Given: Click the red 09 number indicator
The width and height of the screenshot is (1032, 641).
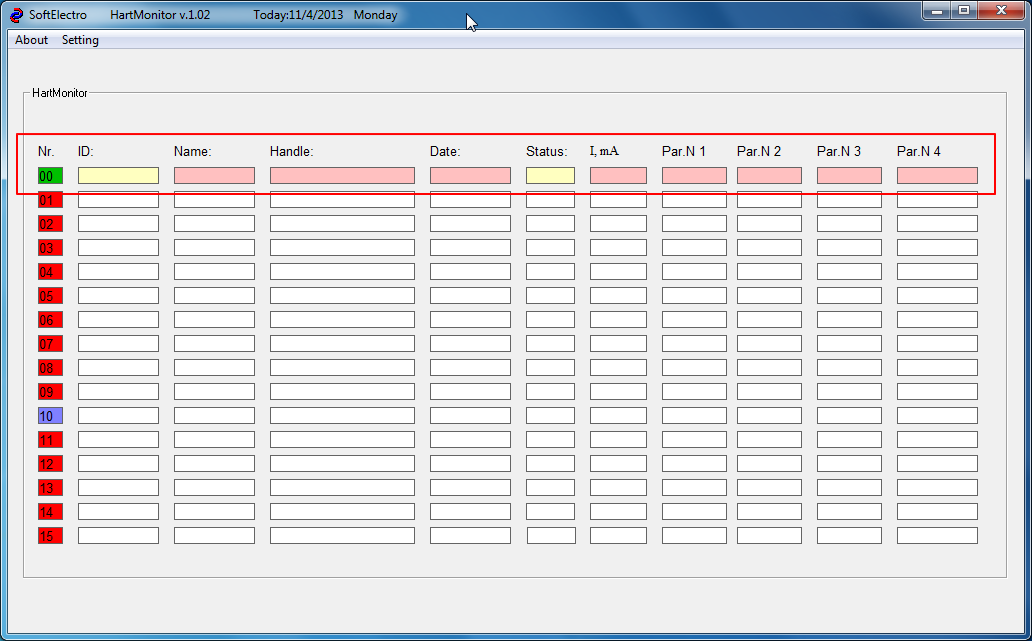Looking at the screenshot, I should click(50, 392).
